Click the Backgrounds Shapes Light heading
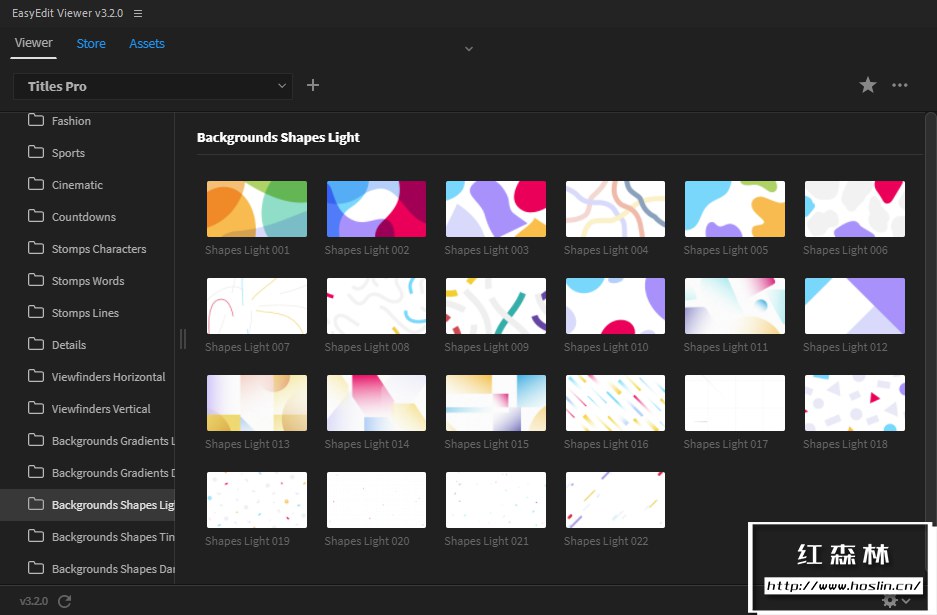Screen dimensions: 937x615 278,137
